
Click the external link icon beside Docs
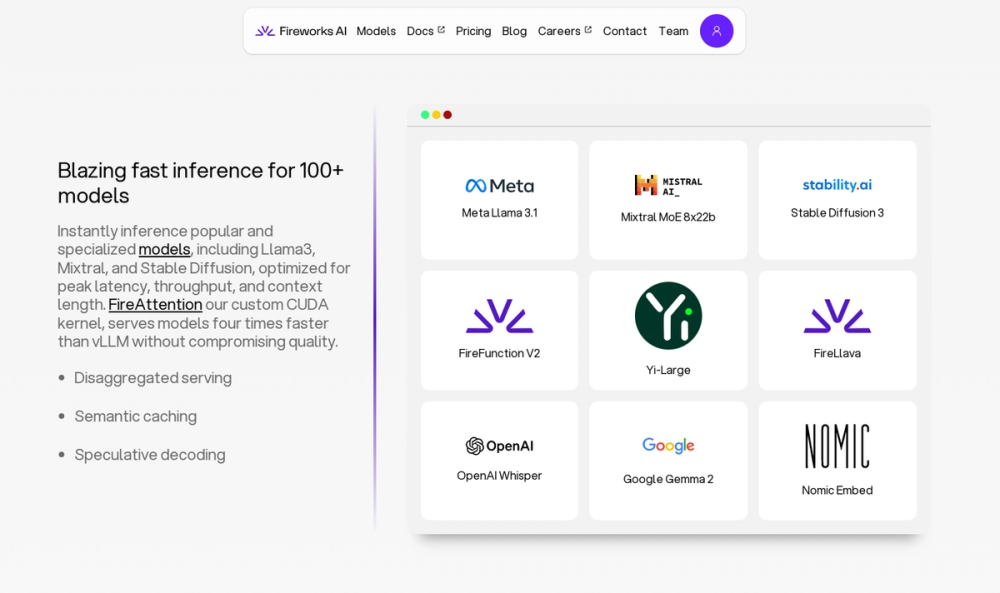pyautogui.click(x=441, y=29)
